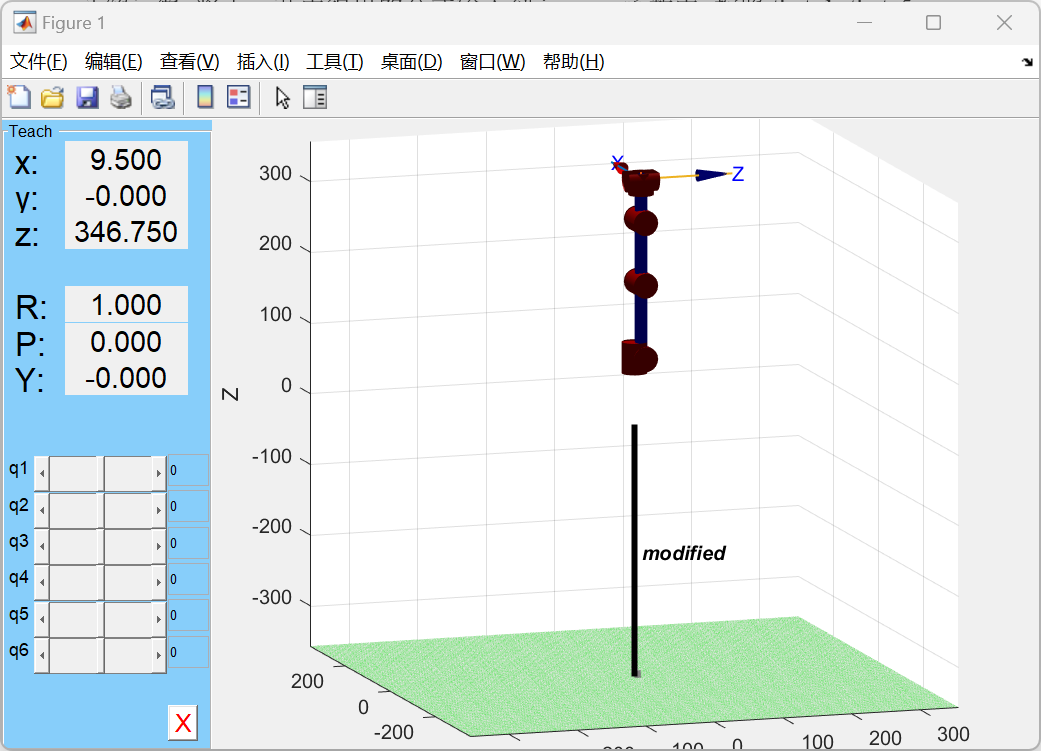
Task: Save the figure with the floppy disk icon
Action: pyautogui.click(x=87, y=98)
